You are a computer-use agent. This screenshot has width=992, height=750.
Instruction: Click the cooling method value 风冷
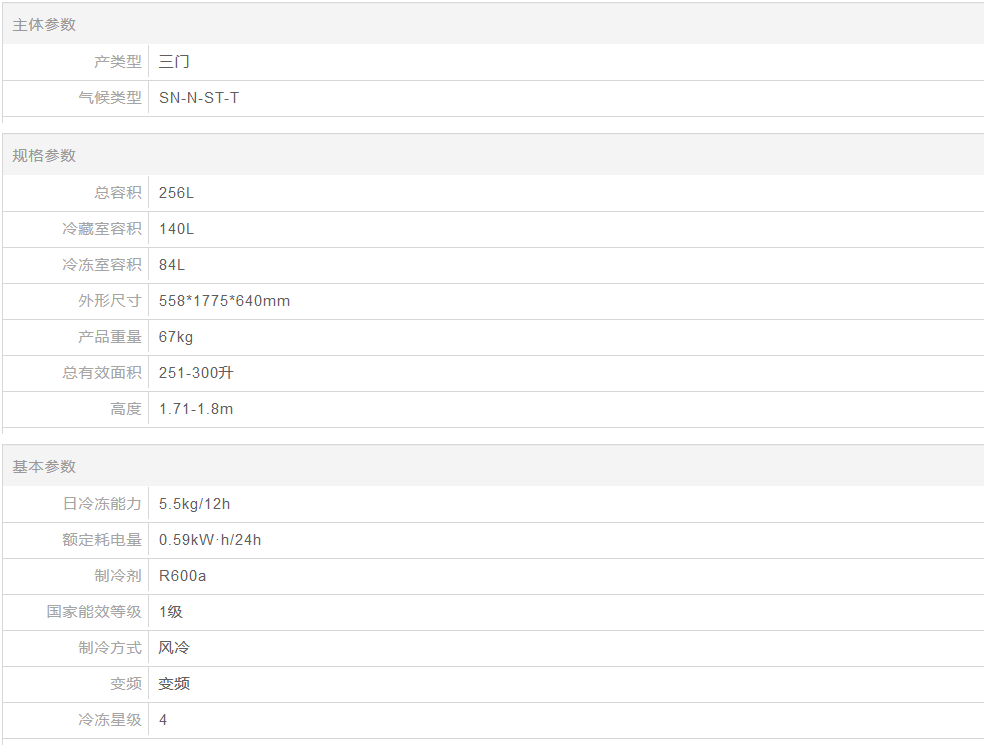coord(174,648)
